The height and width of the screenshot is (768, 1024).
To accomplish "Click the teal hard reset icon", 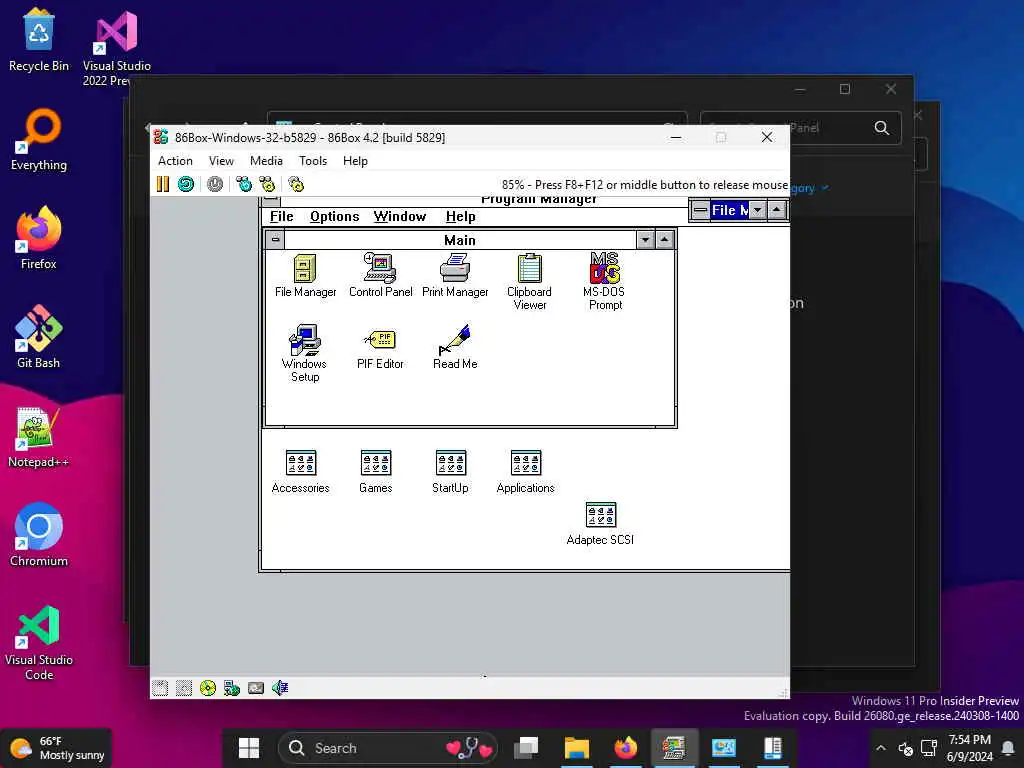I will pos(186,184).
